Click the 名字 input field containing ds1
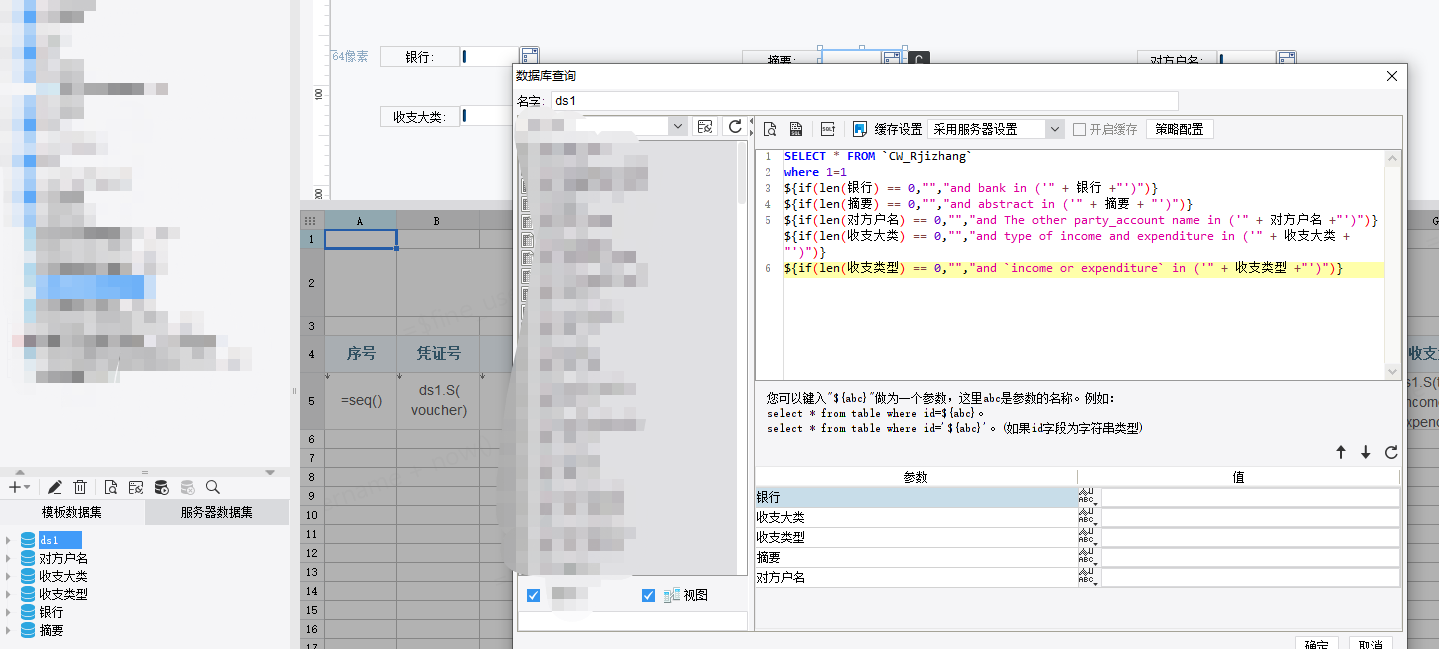Screen dimensions: 1439x649 point(864,101)
